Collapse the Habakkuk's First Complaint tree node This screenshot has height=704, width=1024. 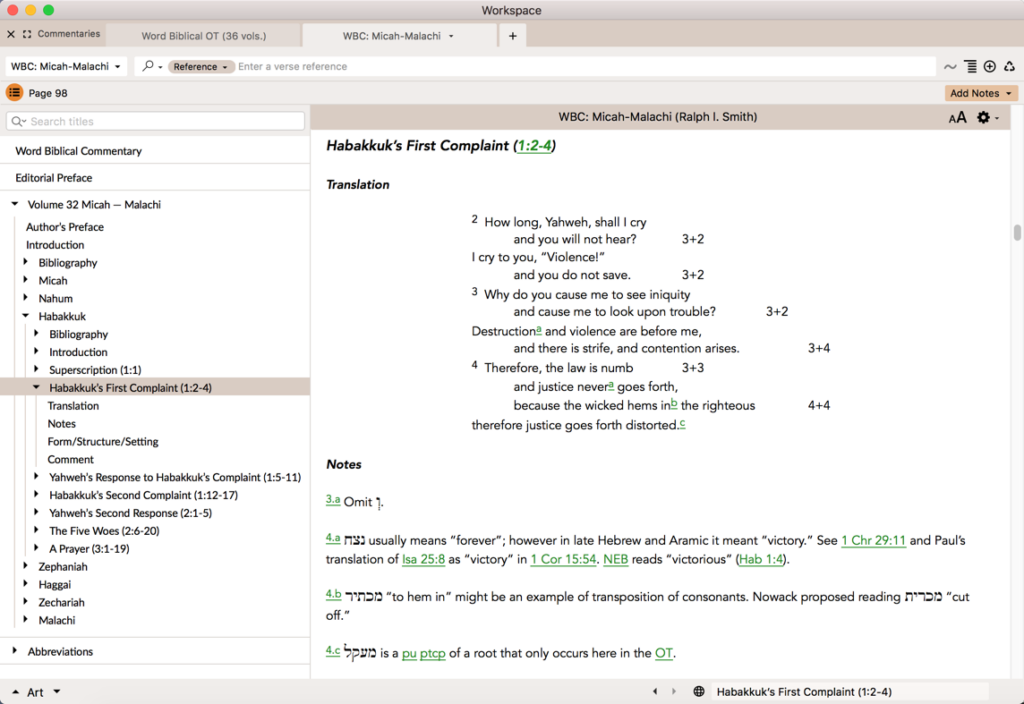coord(36,388)
